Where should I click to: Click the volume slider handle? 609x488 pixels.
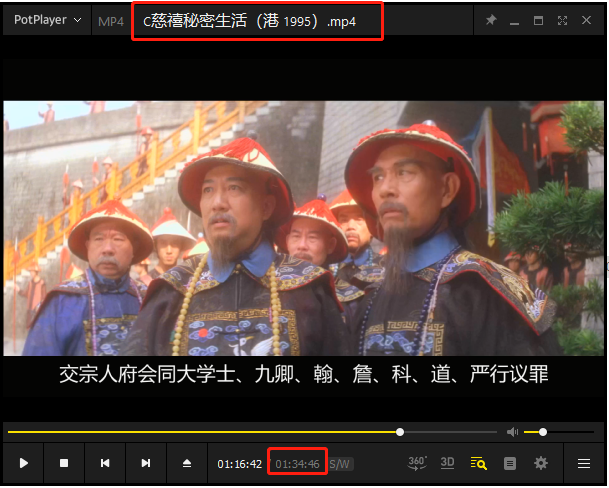click(x=543, y=432)
